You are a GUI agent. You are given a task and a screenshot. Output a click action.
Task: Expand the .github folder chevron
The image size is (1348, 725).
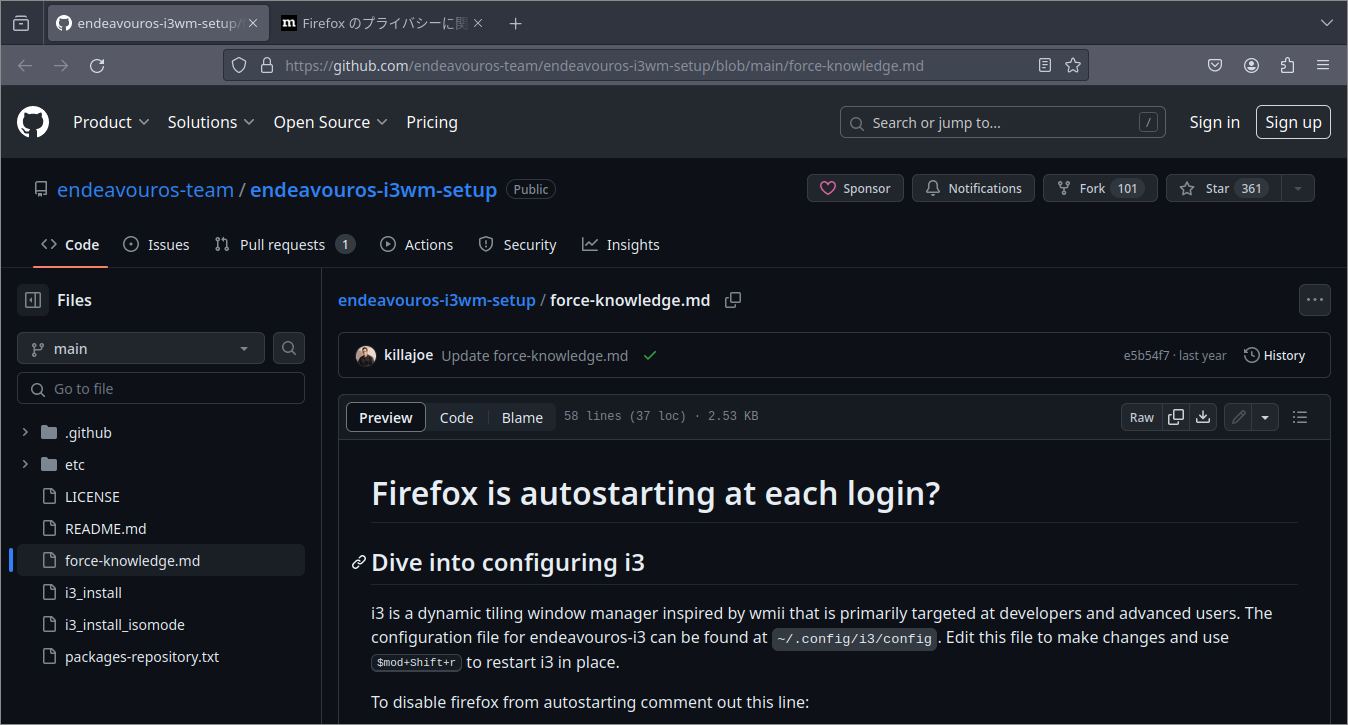coord(25,433)
